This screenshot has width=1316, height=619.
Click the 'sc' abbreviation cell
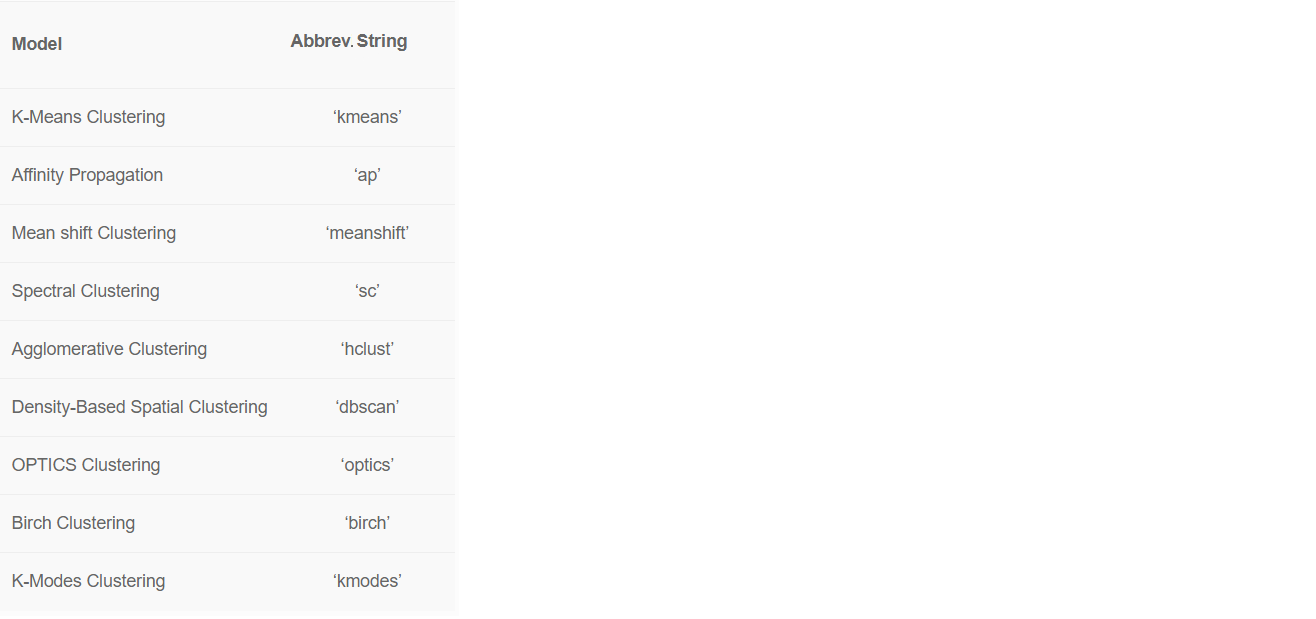click(367, 291)
